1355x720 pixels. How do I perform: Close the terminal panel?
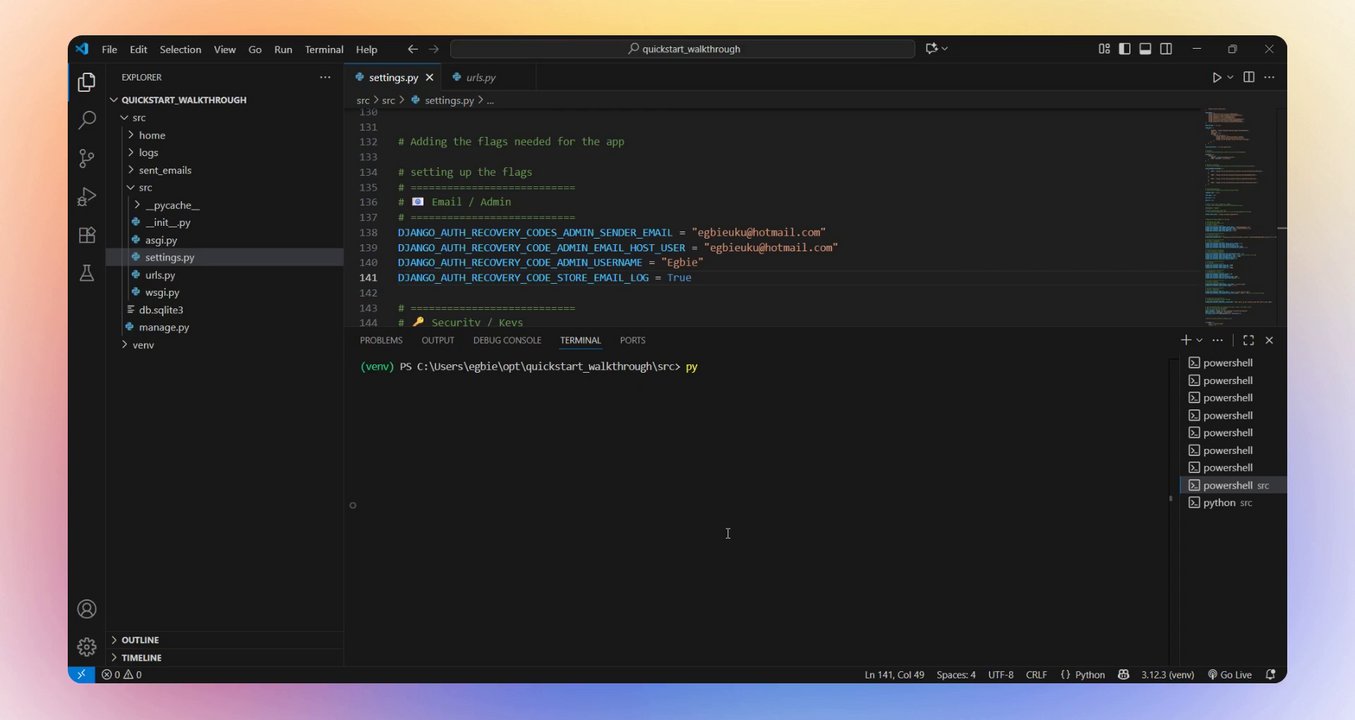(1269, 340)
